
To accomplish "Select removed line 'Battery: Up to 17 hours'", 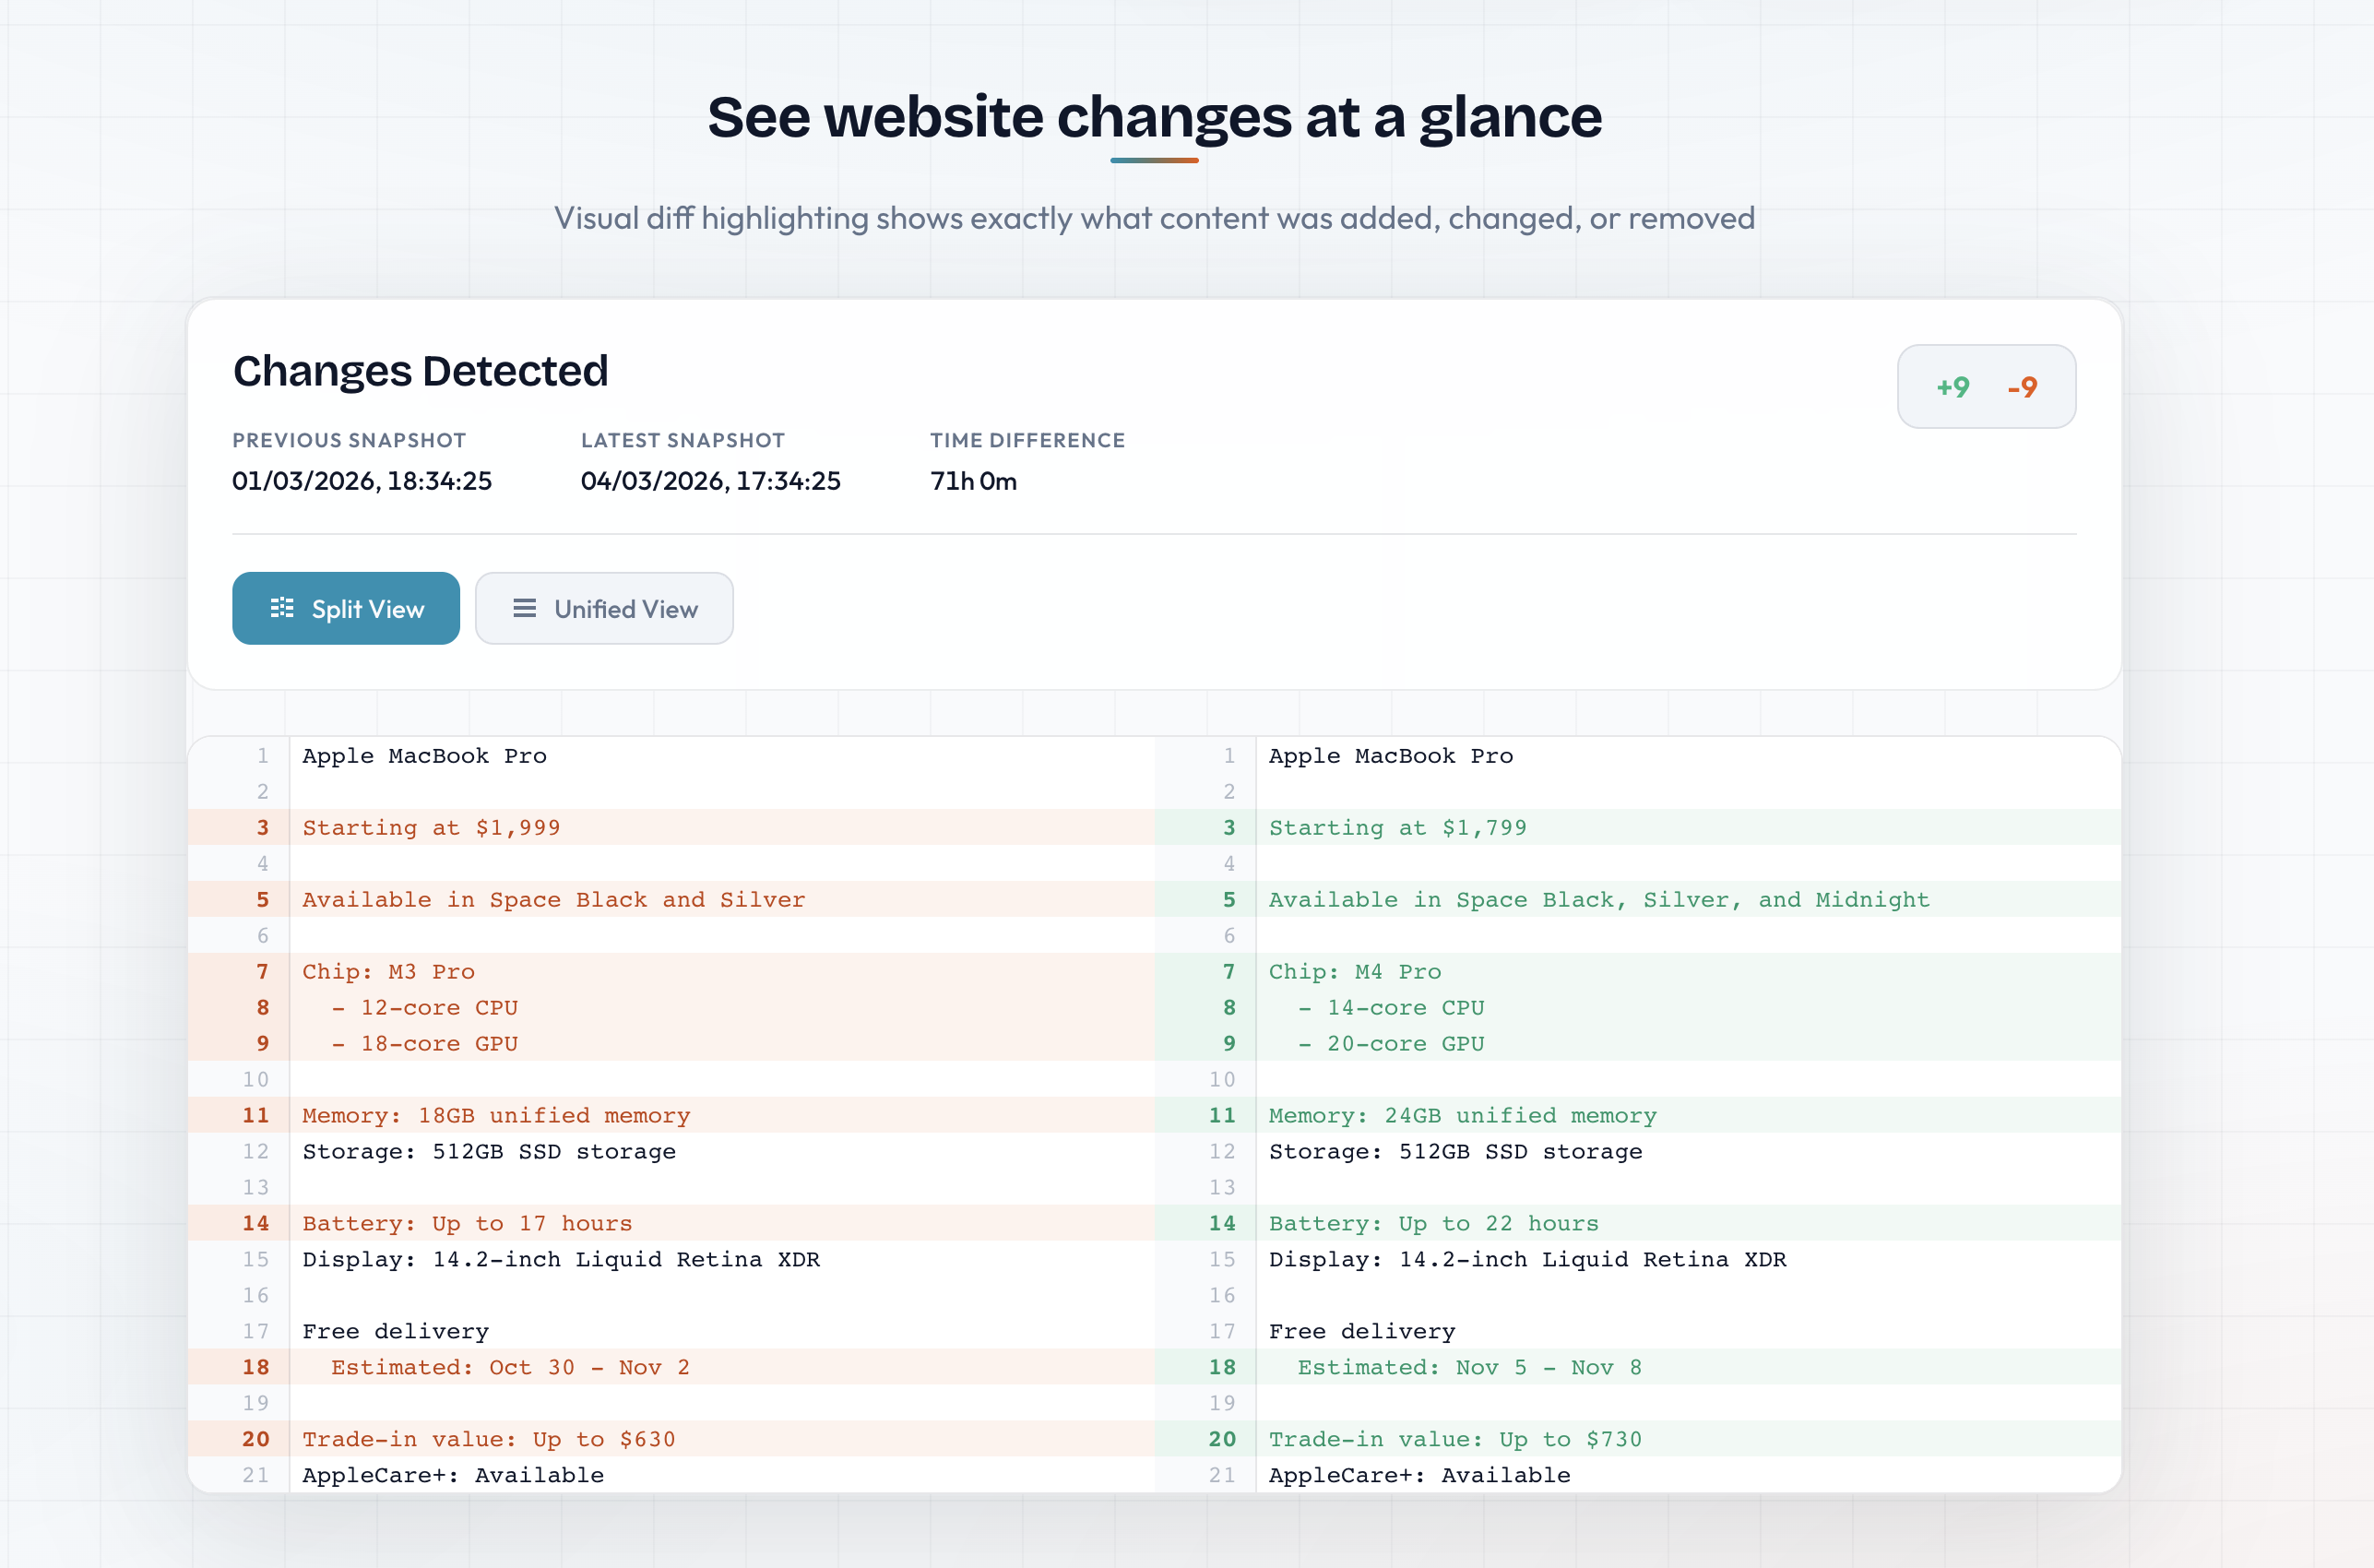I will click(671, 1223).
